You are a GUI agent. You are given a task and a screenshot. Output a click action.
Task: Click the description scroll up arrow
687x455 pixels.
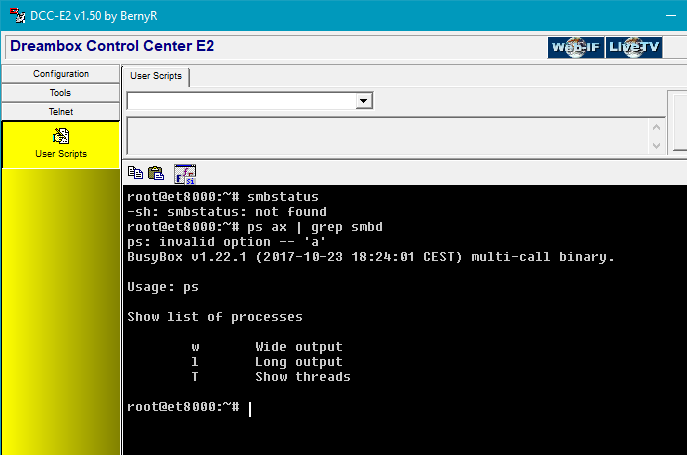tap(656, 127)
